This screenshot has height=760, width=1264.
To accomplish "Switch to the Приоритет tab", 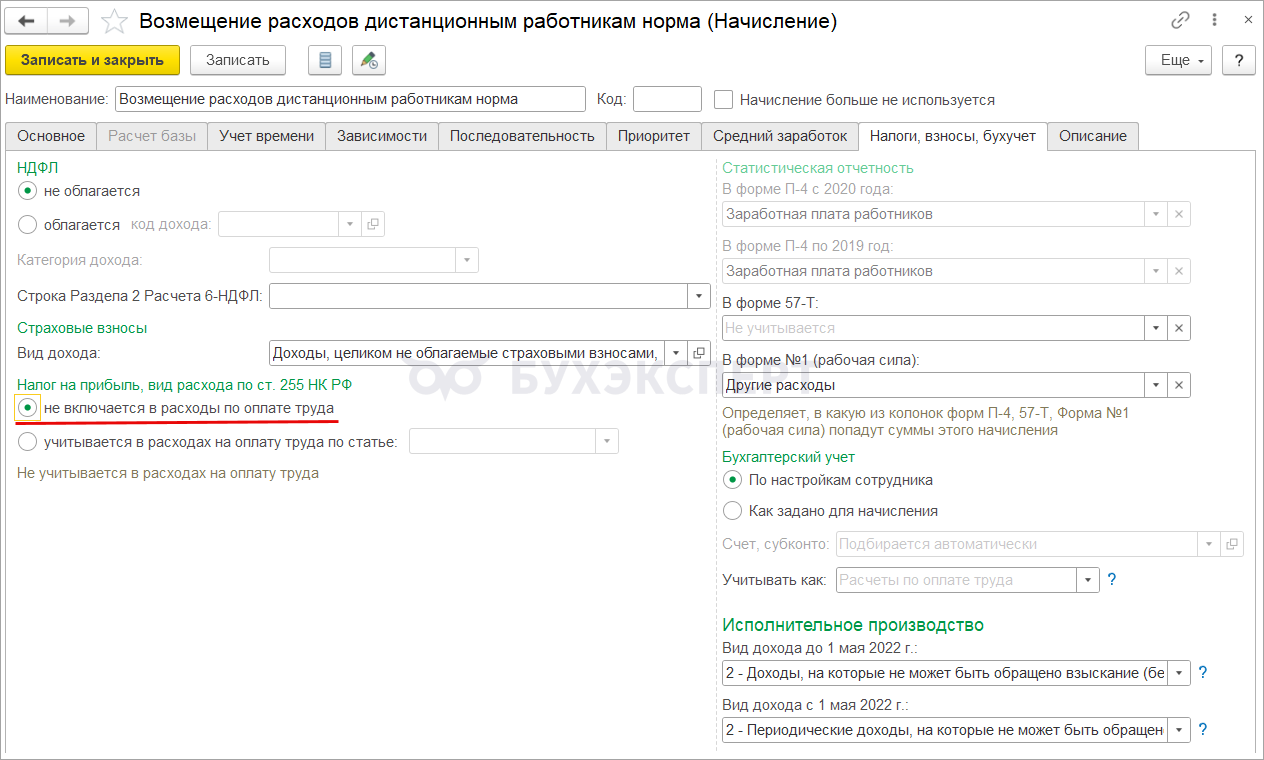I will pos(654,136).
